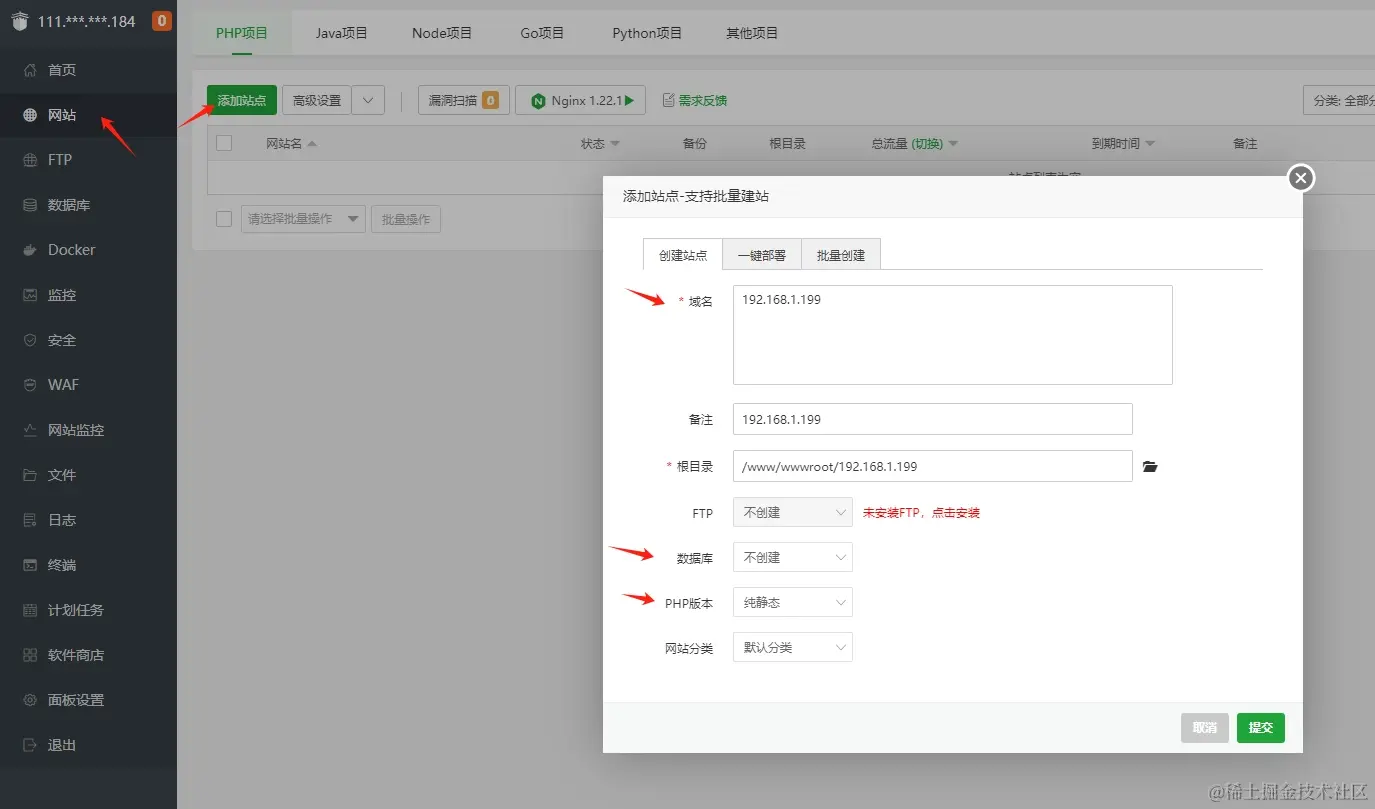Open the 请选择批量操作 dropdown
This screenshot has width=1375, height=809.
point(304,219)
